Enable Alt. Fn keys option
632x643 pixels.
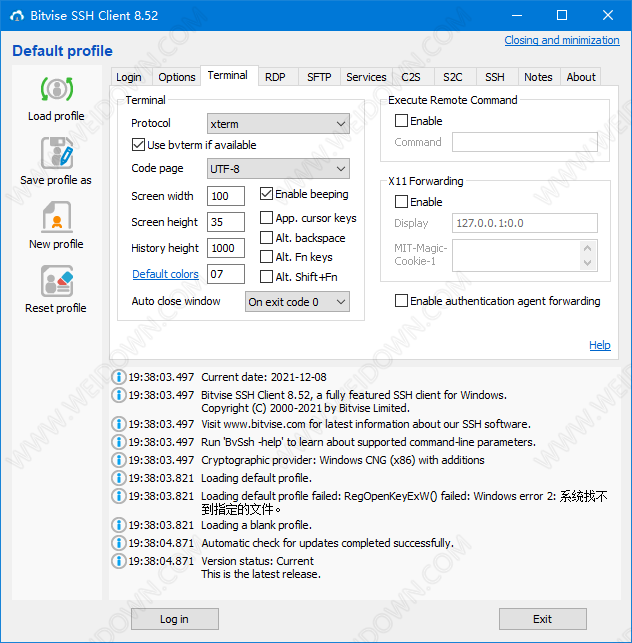click(267, 257)
